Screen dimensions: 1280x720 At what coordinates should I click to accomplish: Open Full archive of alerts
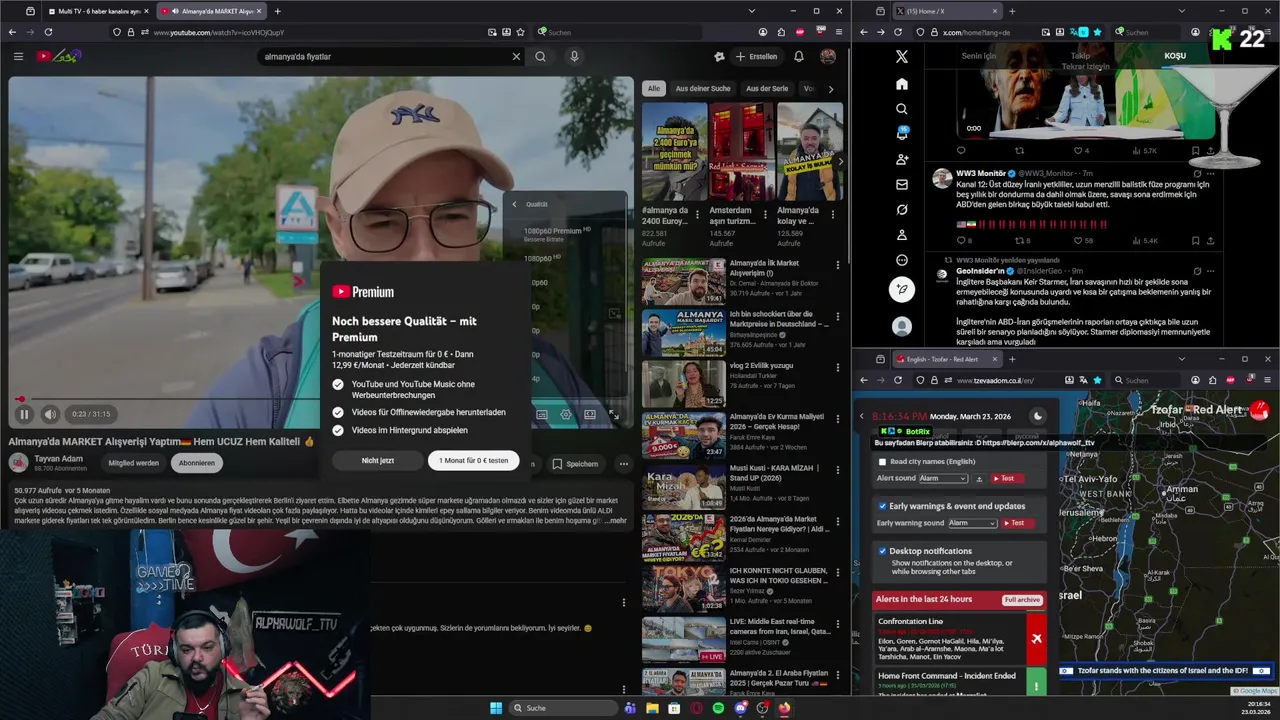1023,600
